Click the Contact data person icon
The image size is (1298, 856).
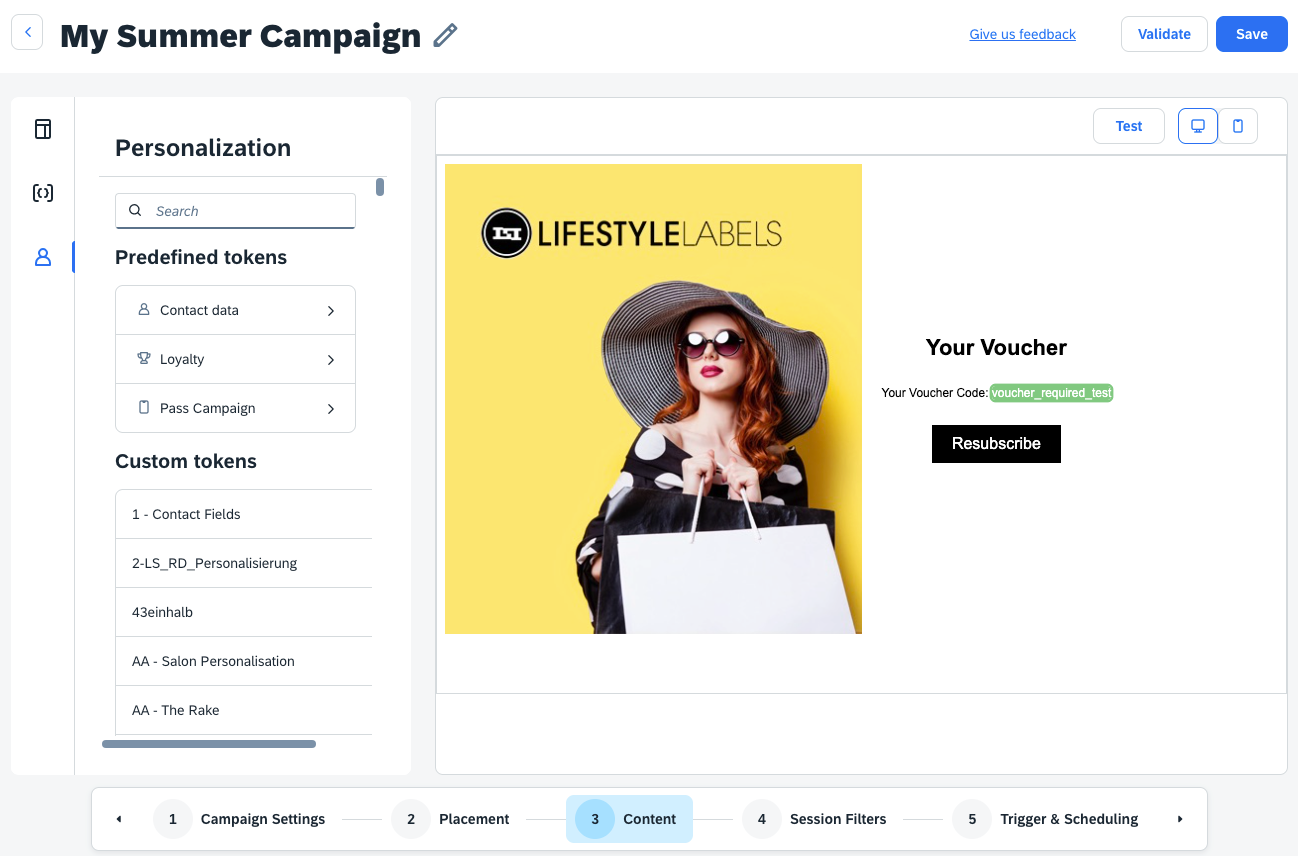144,310
